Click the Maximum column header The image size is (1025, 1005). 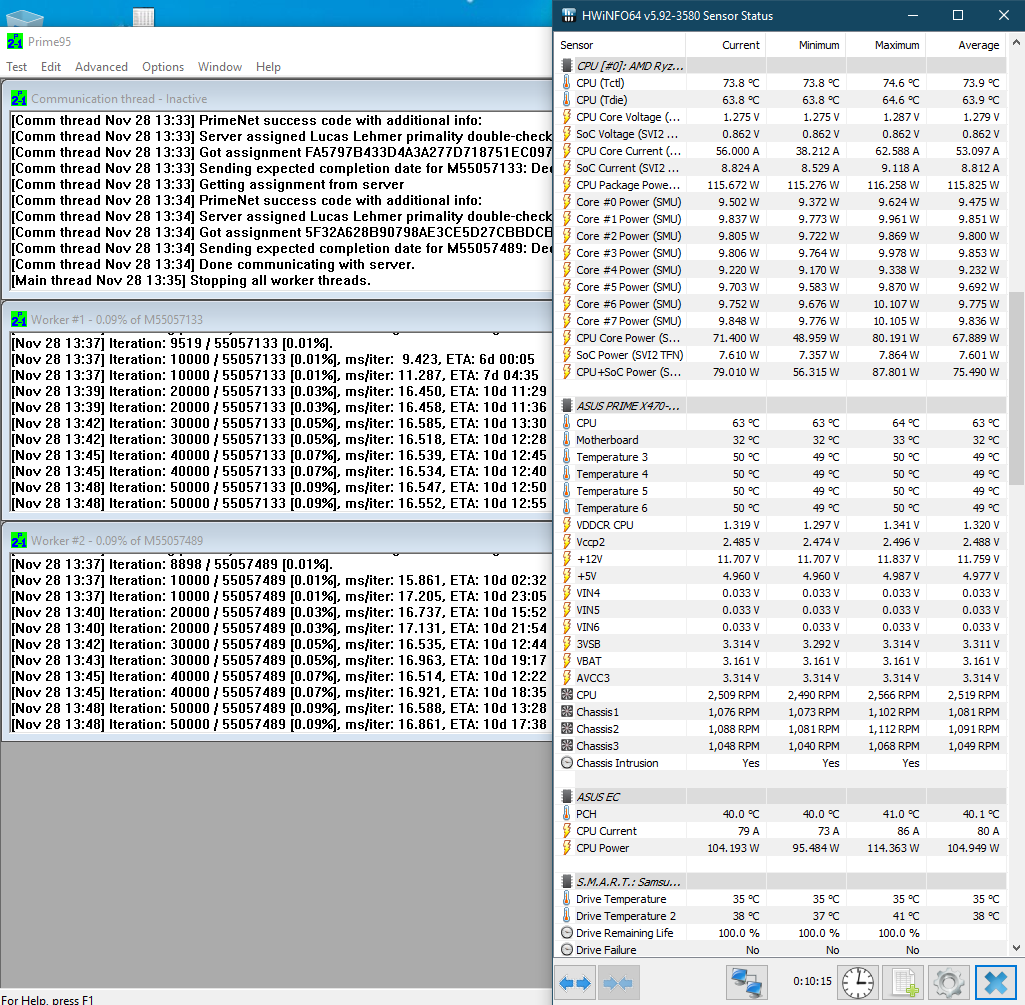pos(886,45)
